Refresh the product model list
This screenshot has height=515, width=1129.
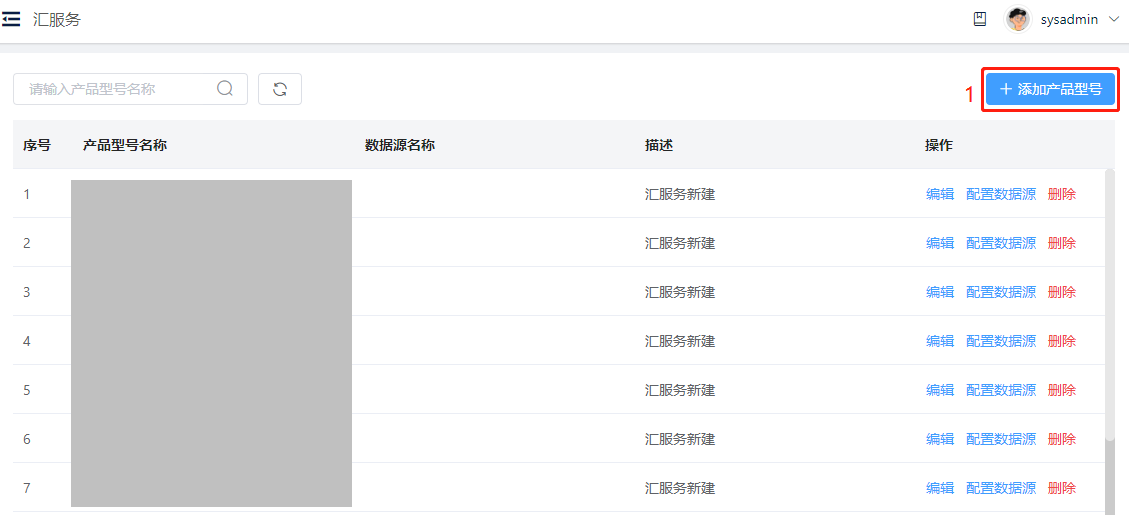pyautogui.click(x=279, y=89)
